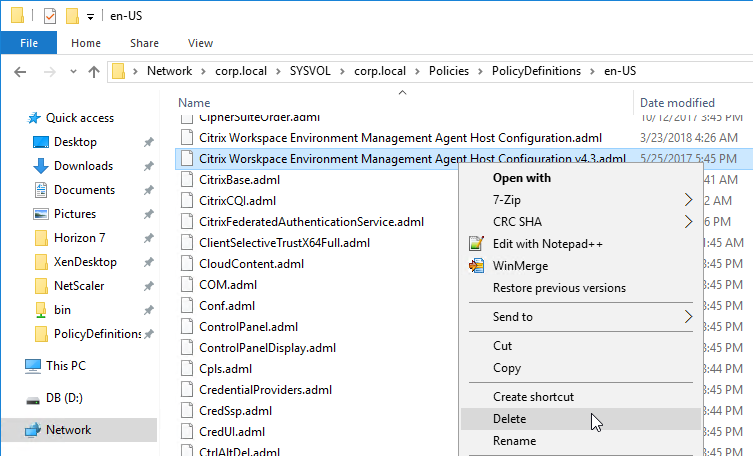The width and height of the screenshot is (753, 456).
Task: Expand chevron after Policies in address bar
Action: click(480, 72)
